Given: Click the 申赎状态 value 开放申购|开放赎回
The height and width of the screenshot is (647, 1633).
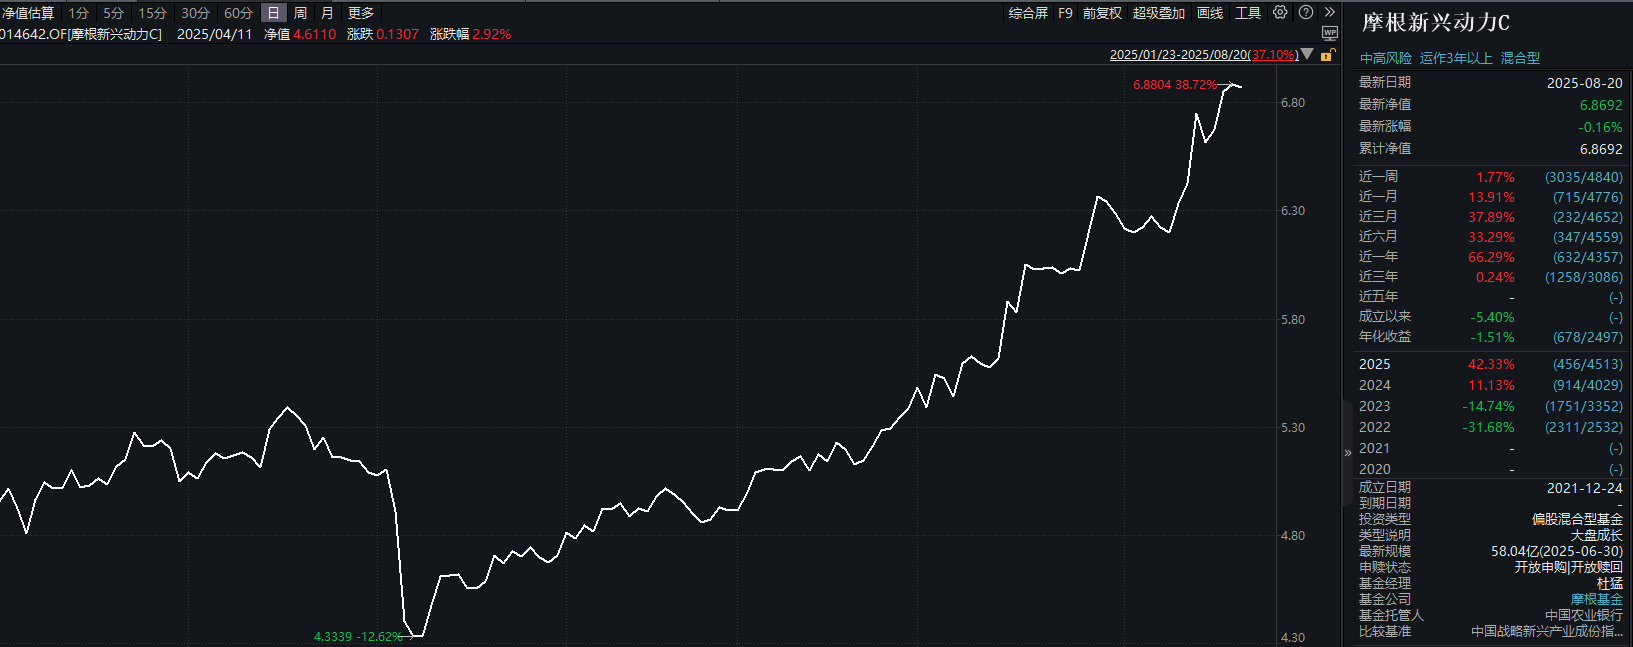Looking at the screenshot, I should pyautogui.click(x=1569, y=567).
